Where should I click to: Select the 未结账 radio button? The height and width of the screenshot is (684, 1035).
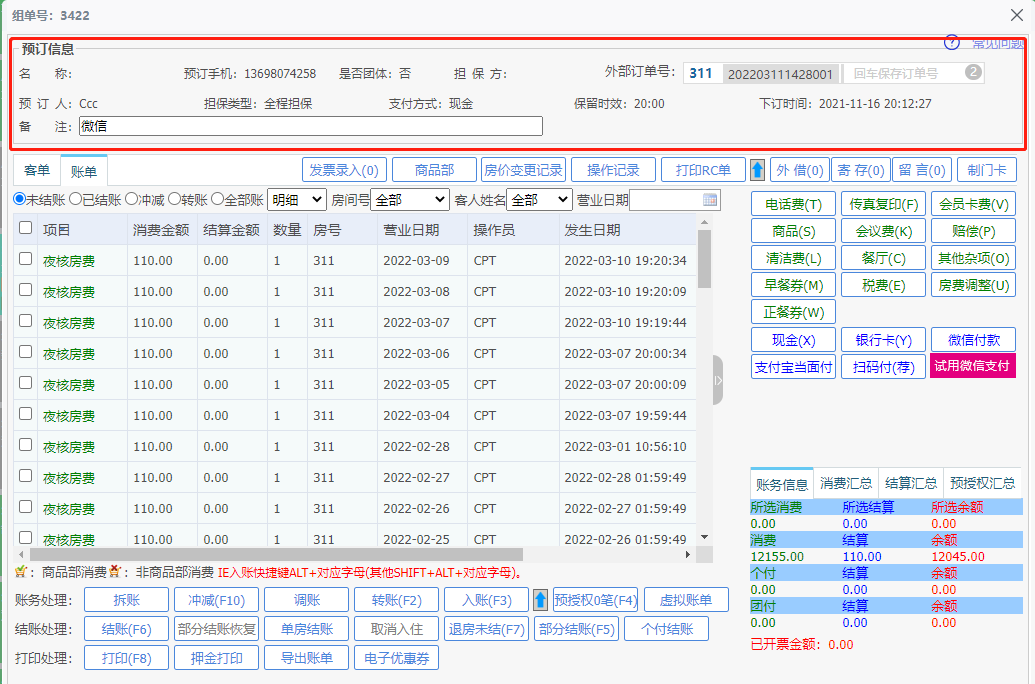click(19, 199)
